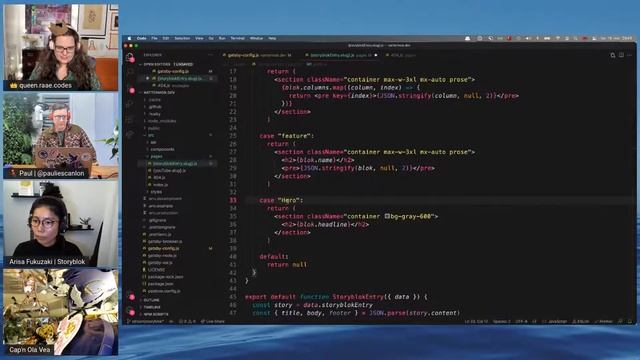Click the notifications bell in status bar
The width and height of the screenshot is (640, 360).
pyautogui.click(x=629, y=322)
